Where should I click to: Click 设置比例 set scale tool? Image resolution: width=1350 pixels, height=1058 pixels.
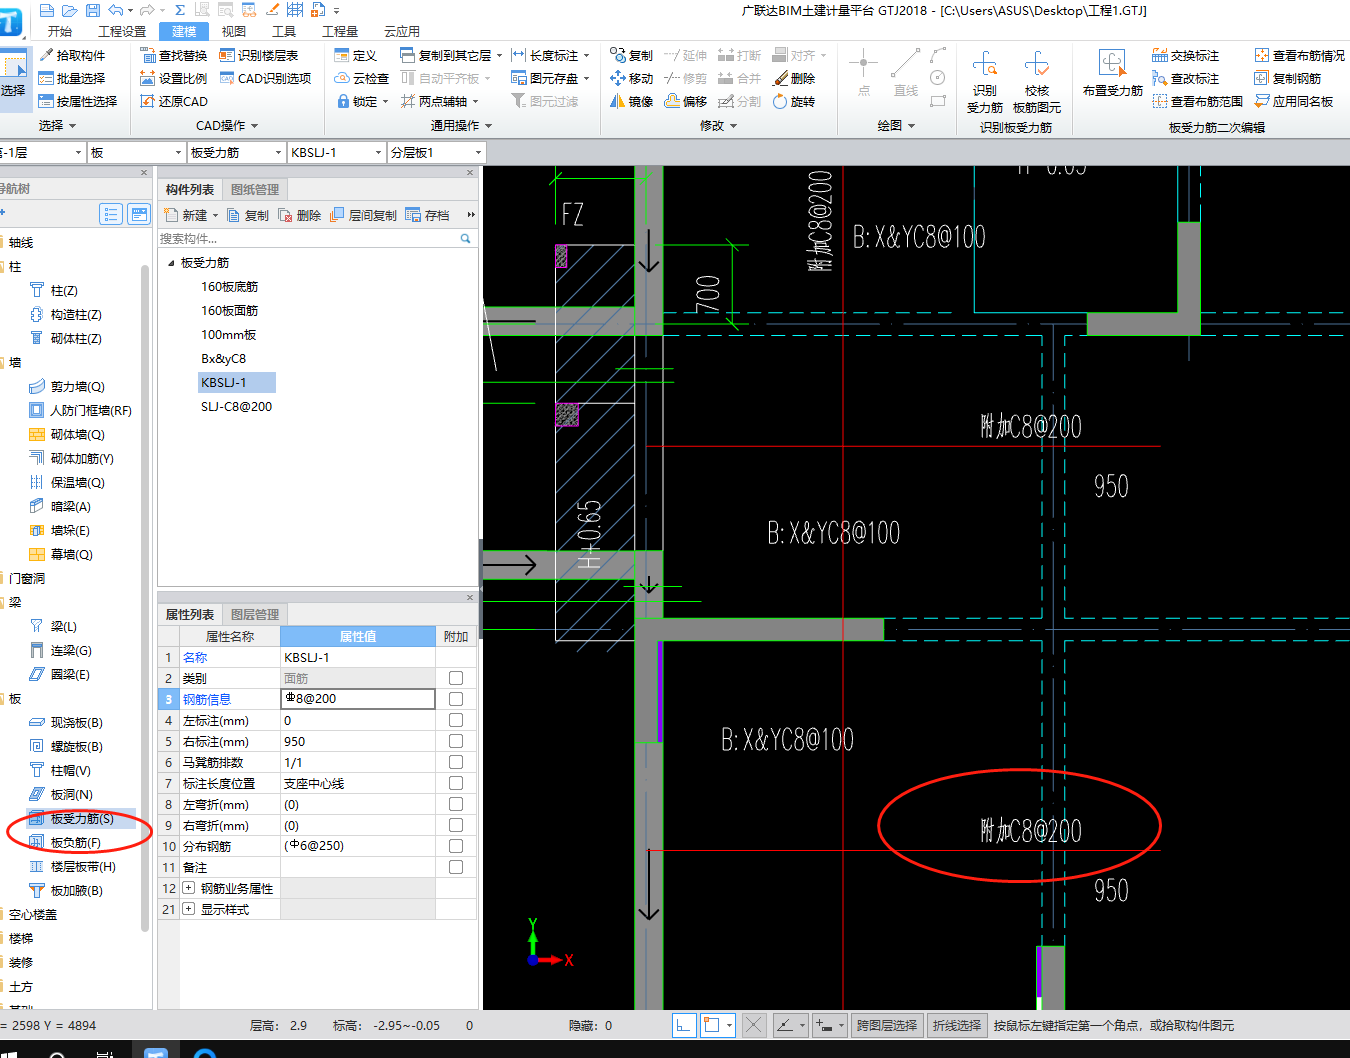(174, 78)
